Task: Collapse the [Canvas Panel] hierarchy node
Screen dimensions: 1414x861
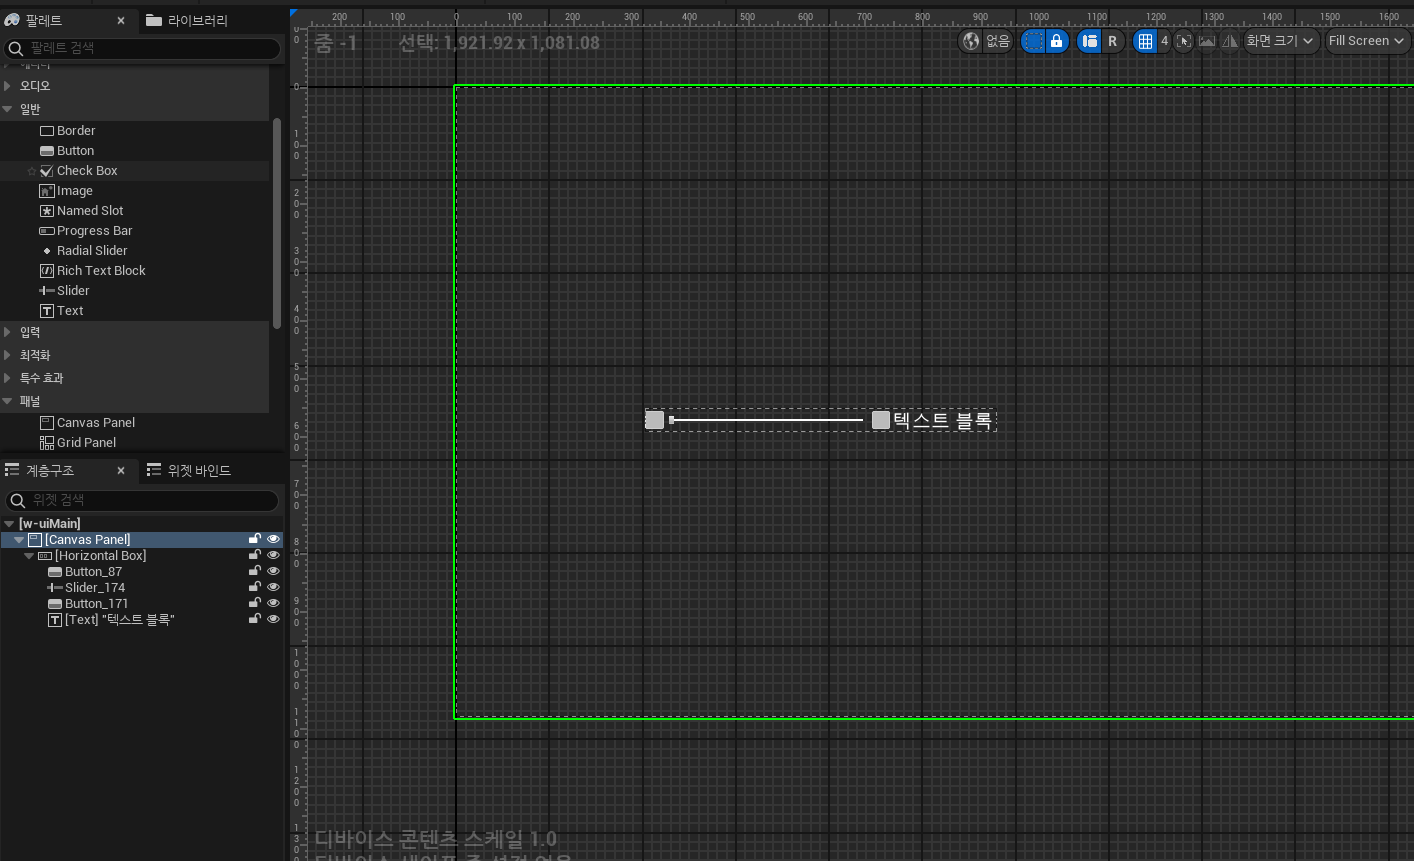Action: point(19,540)
